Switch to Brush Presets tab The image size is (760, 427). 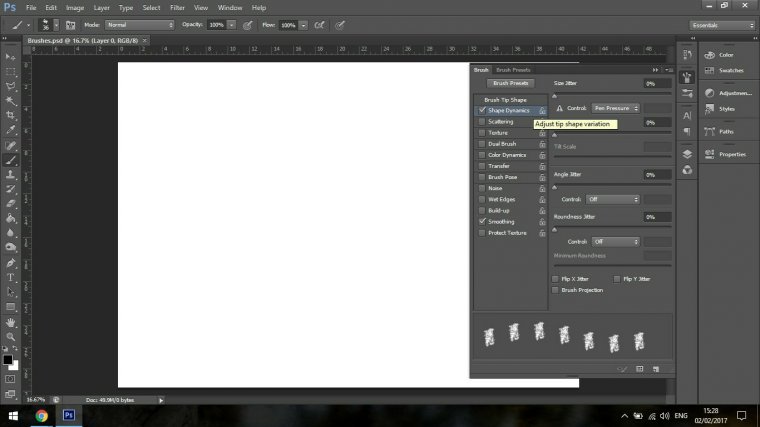tap(513, 70)
